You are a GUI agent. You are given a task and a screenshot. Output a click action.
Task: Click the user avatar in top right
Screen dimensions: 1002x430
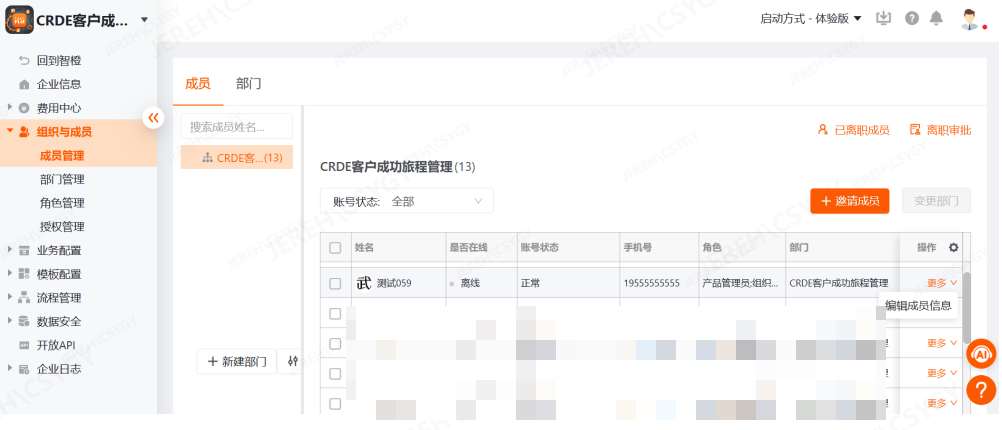(x=969, y=18)
